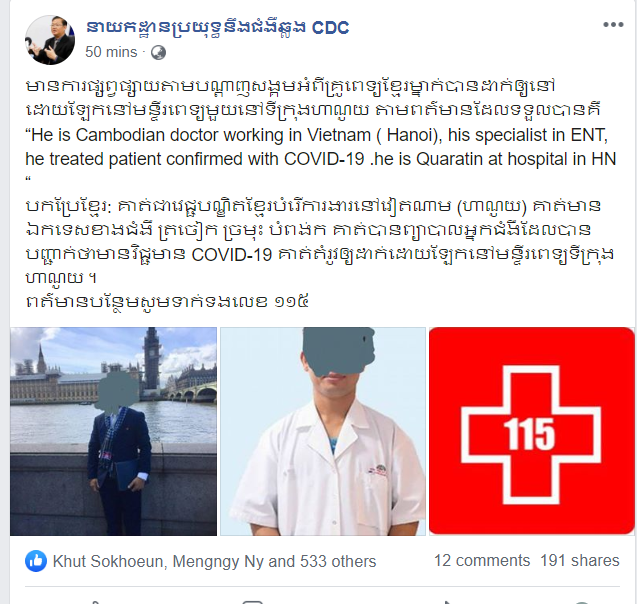Show the 533 others reactions list
The height and width of the screenshot is (604, 637).
(x=338, y=561)
